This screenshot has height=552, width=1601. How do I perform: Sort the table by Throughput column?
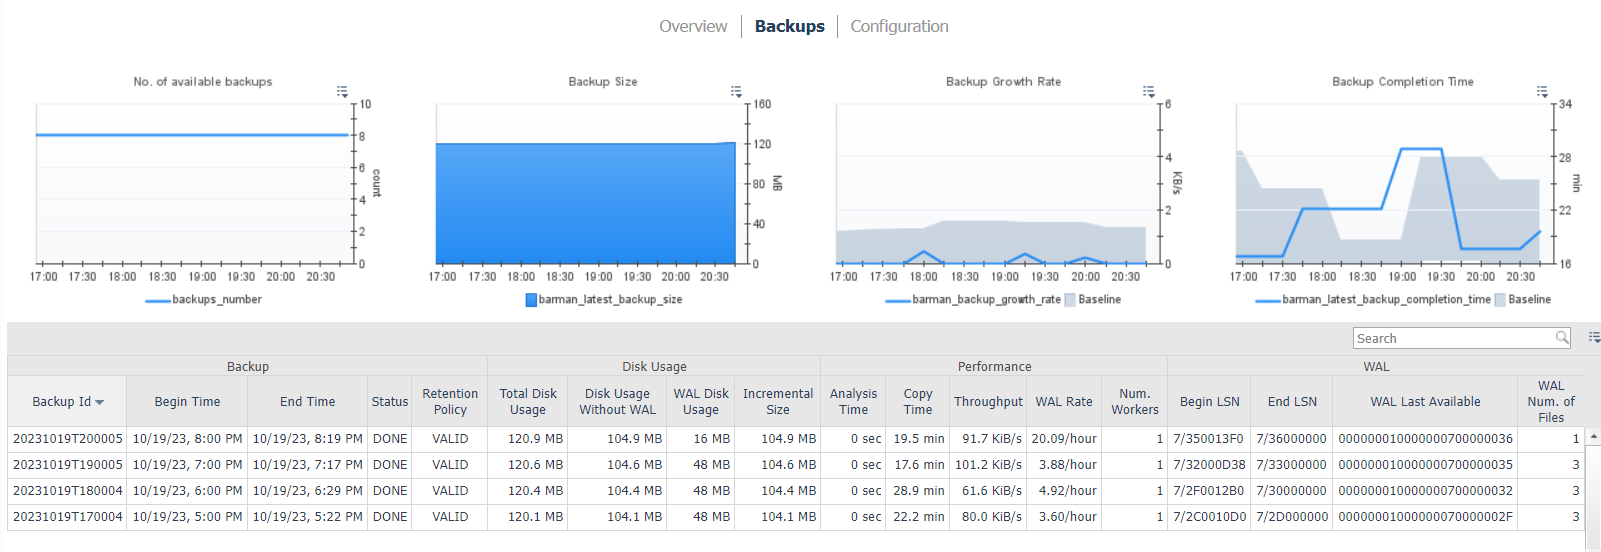click(987, 402)
